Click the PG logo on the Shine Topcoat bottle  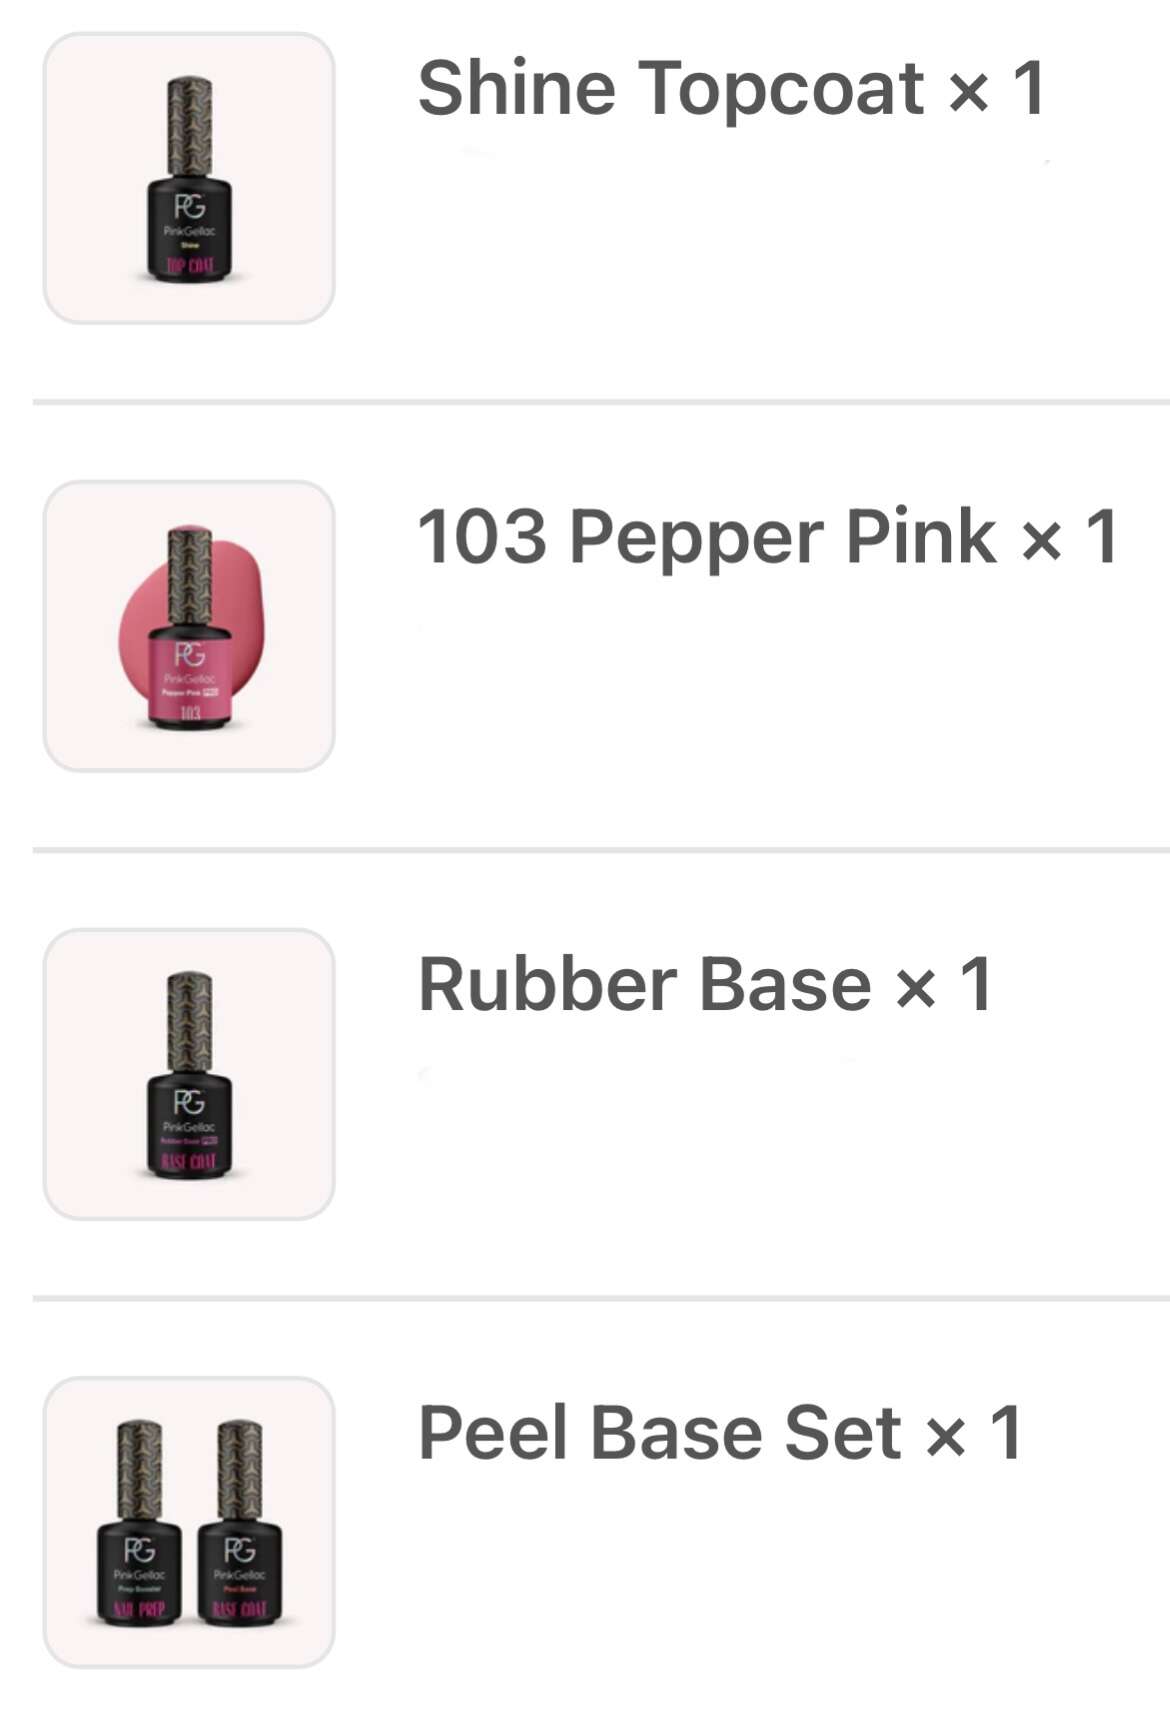(189, 206)
